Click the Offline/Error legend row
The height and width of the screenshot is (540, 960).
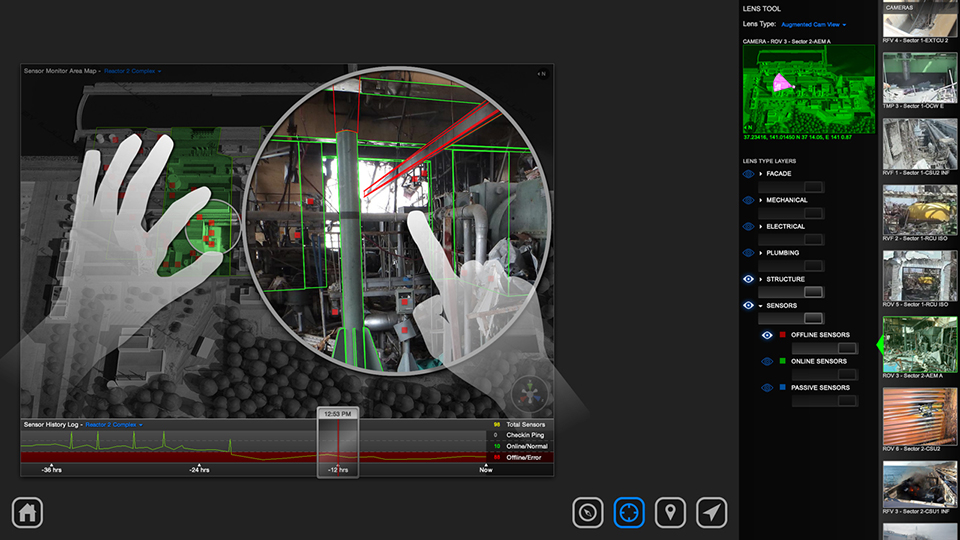coord(520,457)
